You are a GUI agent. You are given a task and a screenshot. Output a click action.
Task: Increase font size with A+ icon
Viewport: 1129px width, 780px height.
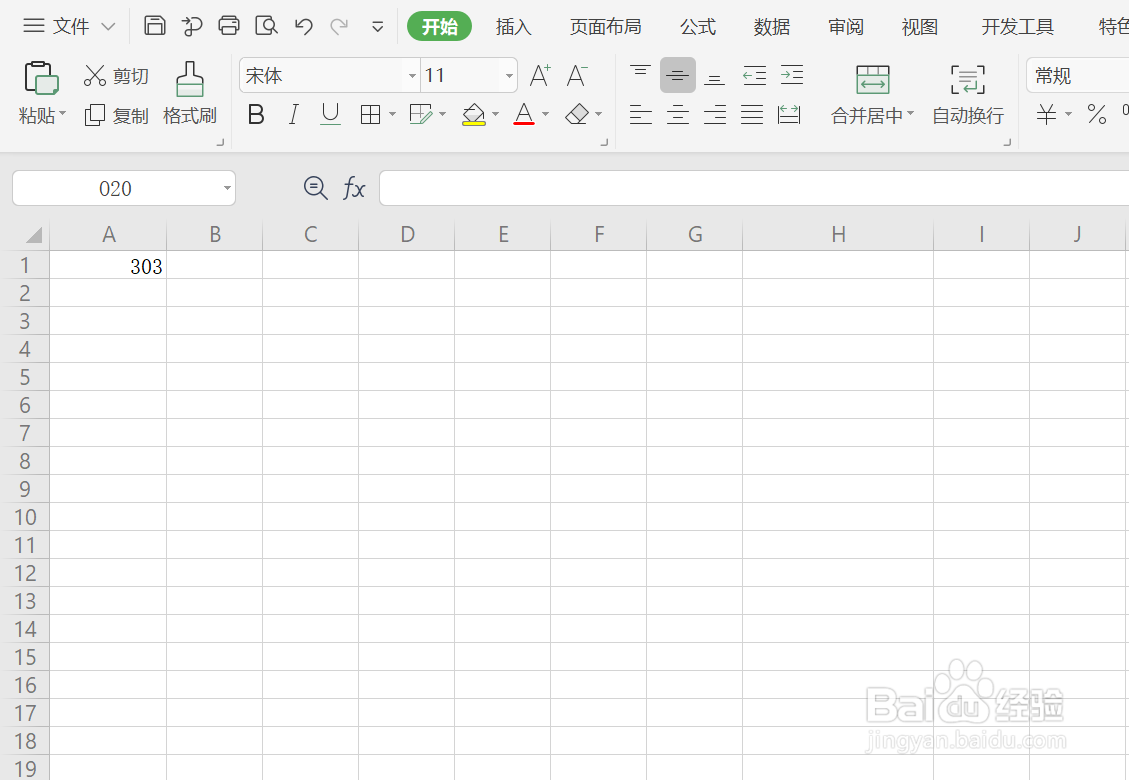click(540, 76)
